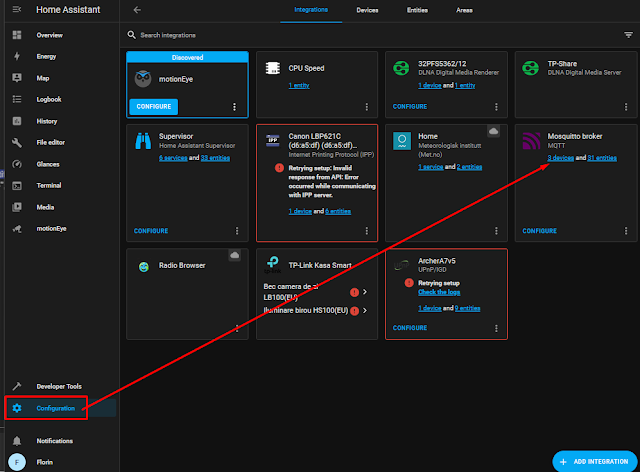Image resolution: width=640 pixels, height=472 pixels.
Task: Open Glances gauge icon in sidebar
Action: pyautogui.click(x=17, y=164)
